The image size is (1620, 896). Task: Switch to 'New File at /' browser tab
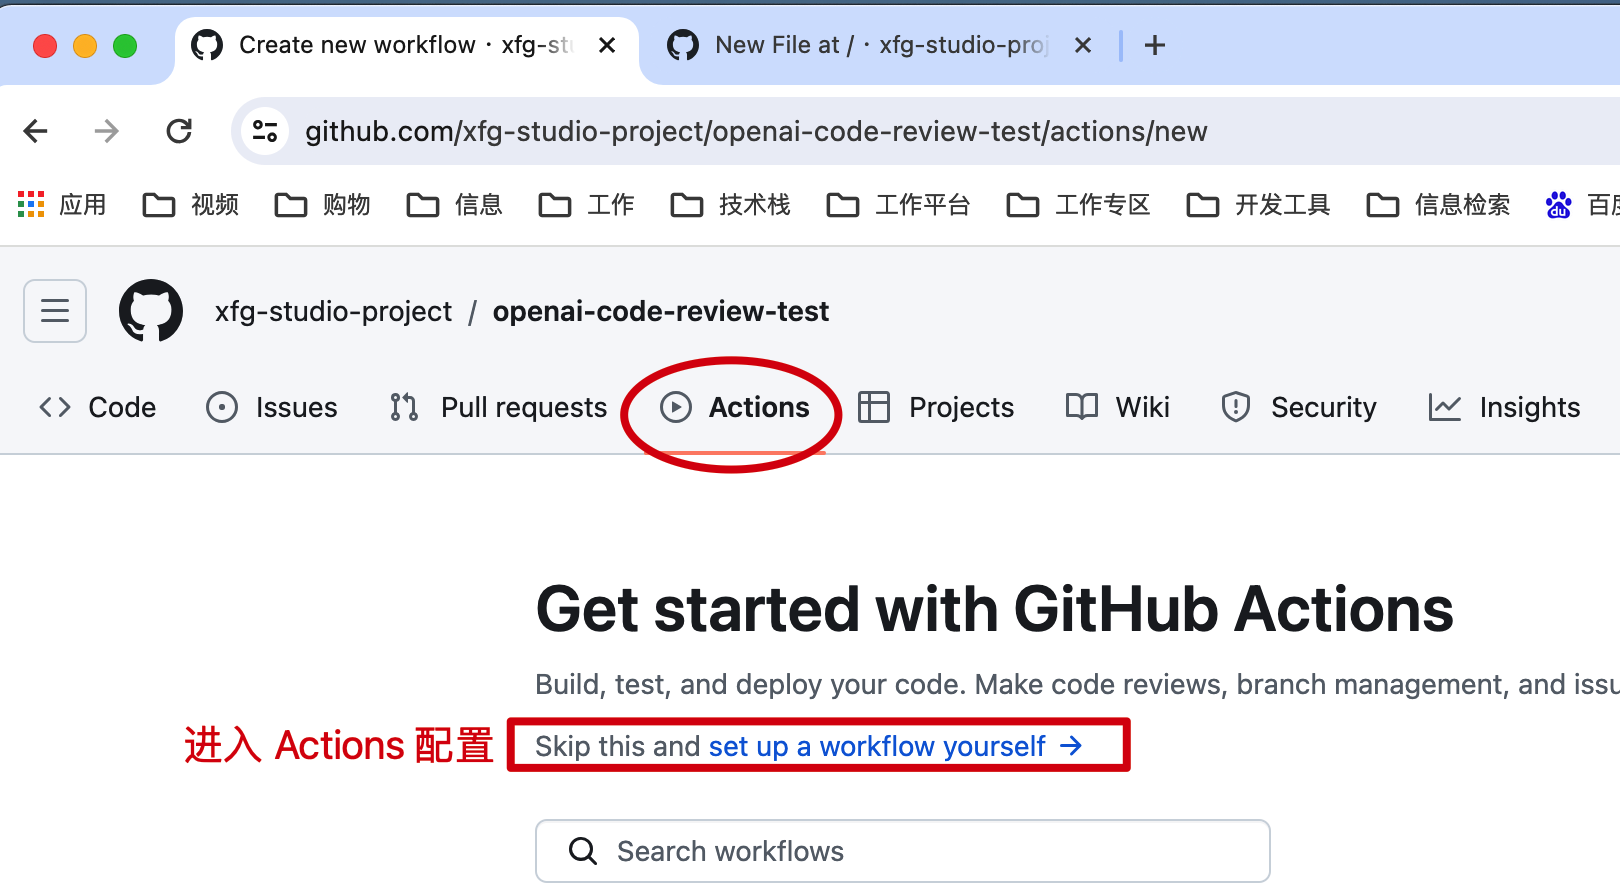(880, 45)
